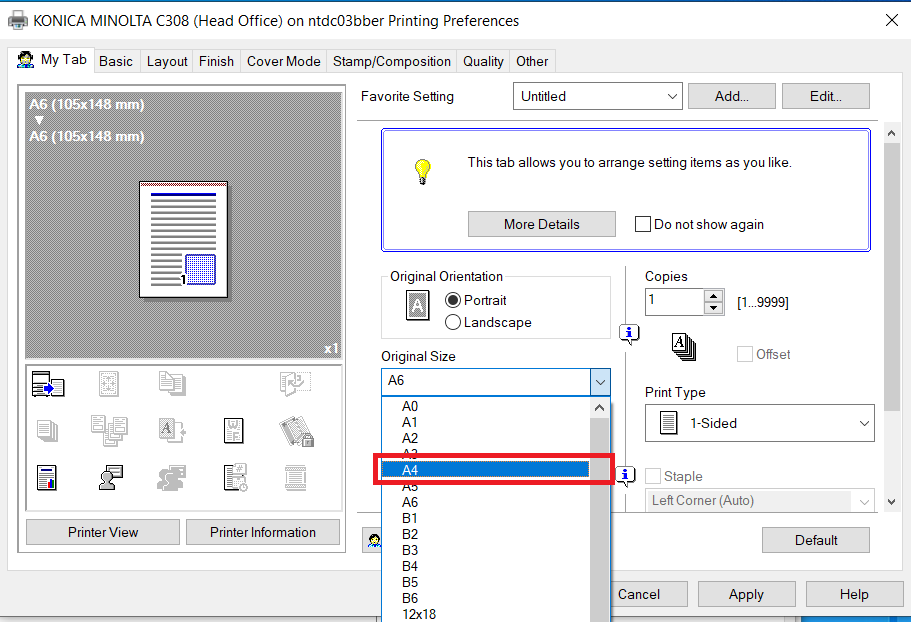911x622 pixels.
Task: Click the document with color bar chart icon
Action: click(46, 478)
